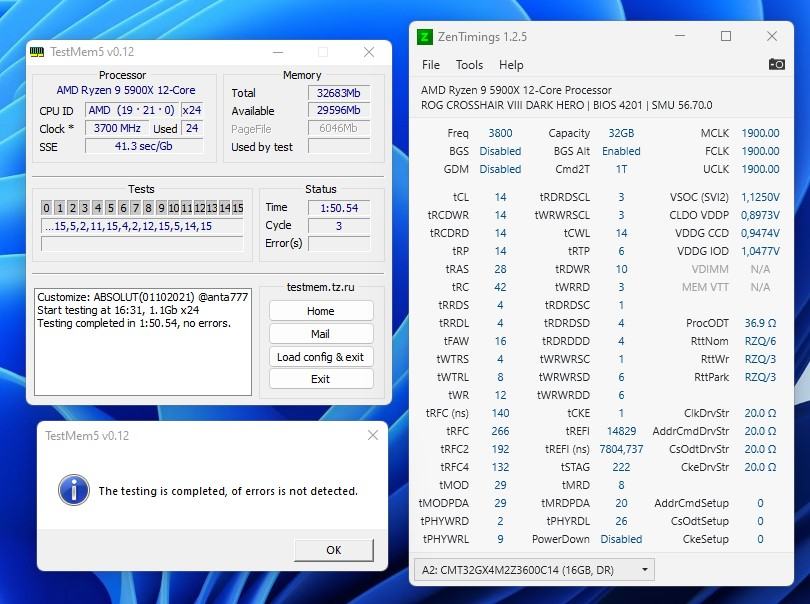The width and height of the screenshot is (810, 604).
Task: Click the RttPark value RZQ/3
Action: click(x=760, y=377)
